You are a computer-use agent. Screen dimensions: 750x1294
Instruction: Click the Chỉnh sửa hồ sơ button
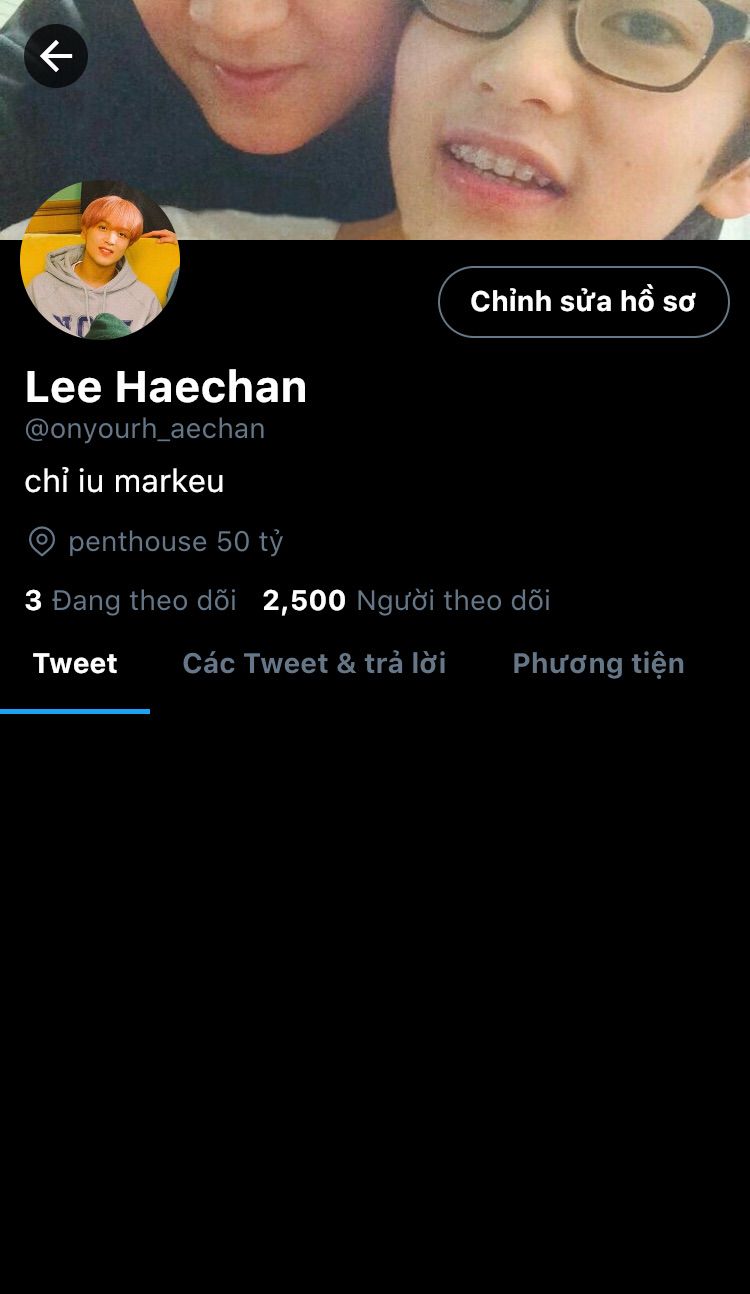click(584, 302)
